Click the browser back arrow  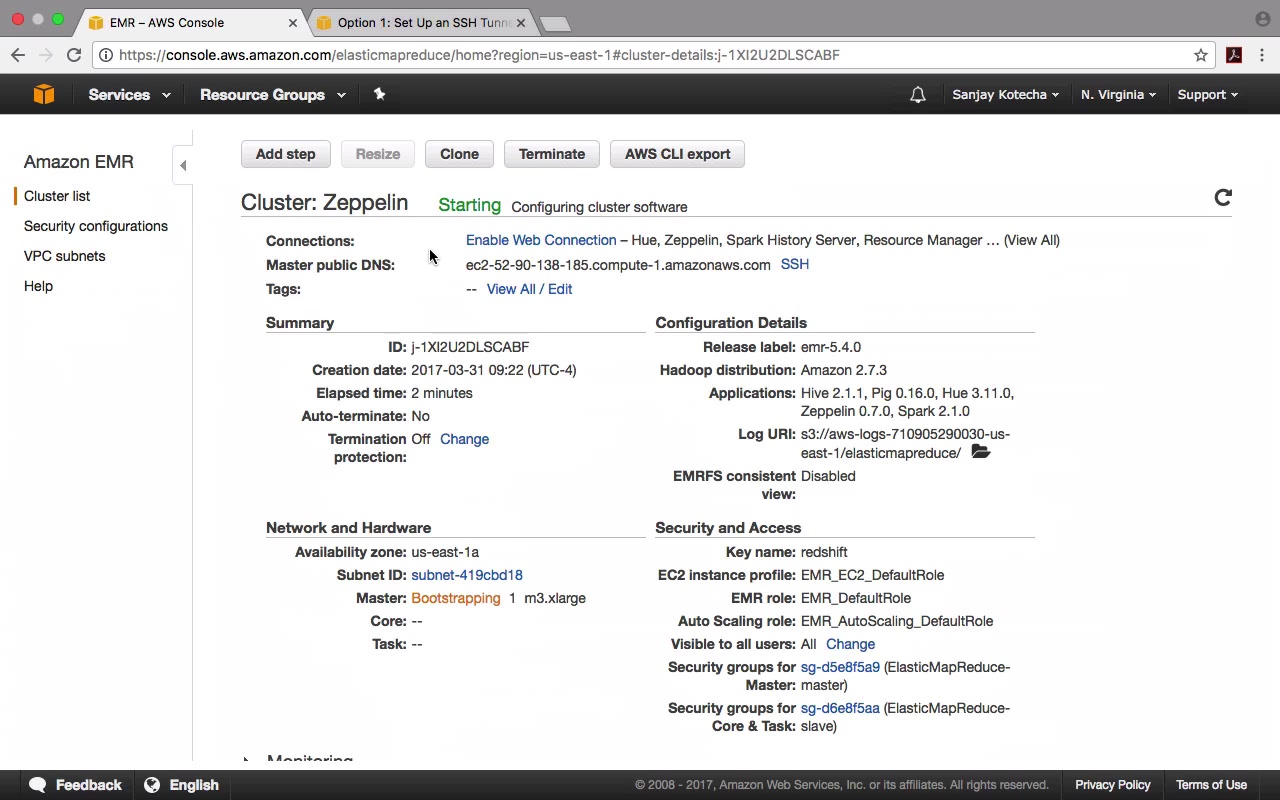coord(18,55)
